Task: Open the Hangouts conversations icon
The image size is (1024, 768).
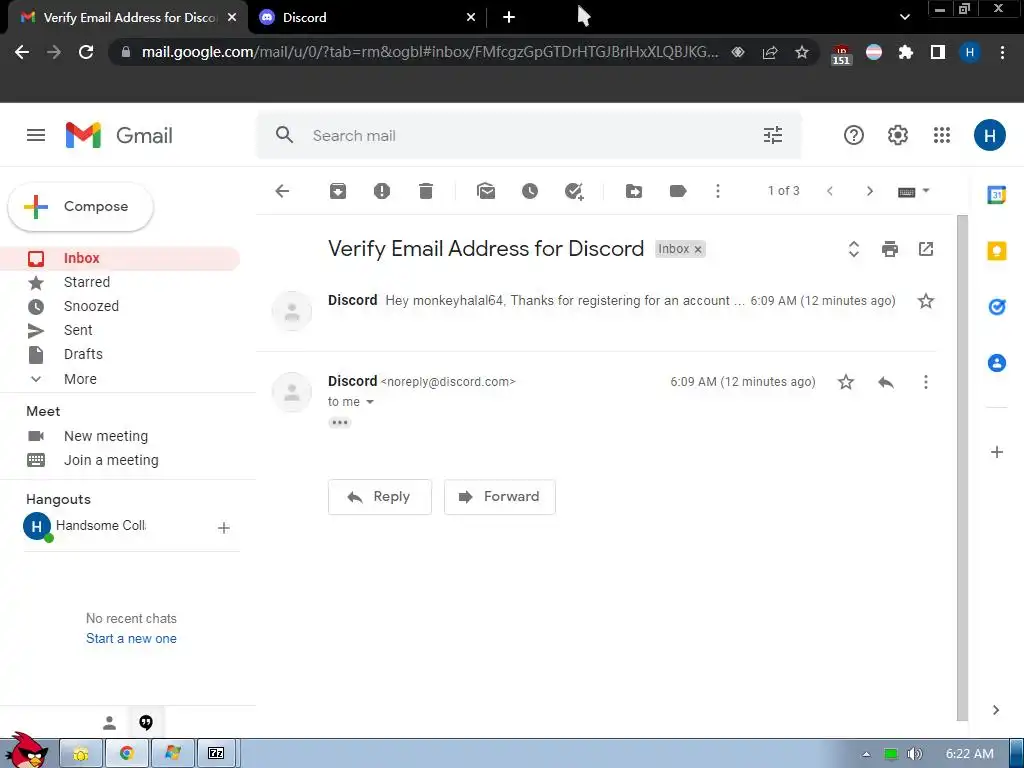Action: point(146,722)
